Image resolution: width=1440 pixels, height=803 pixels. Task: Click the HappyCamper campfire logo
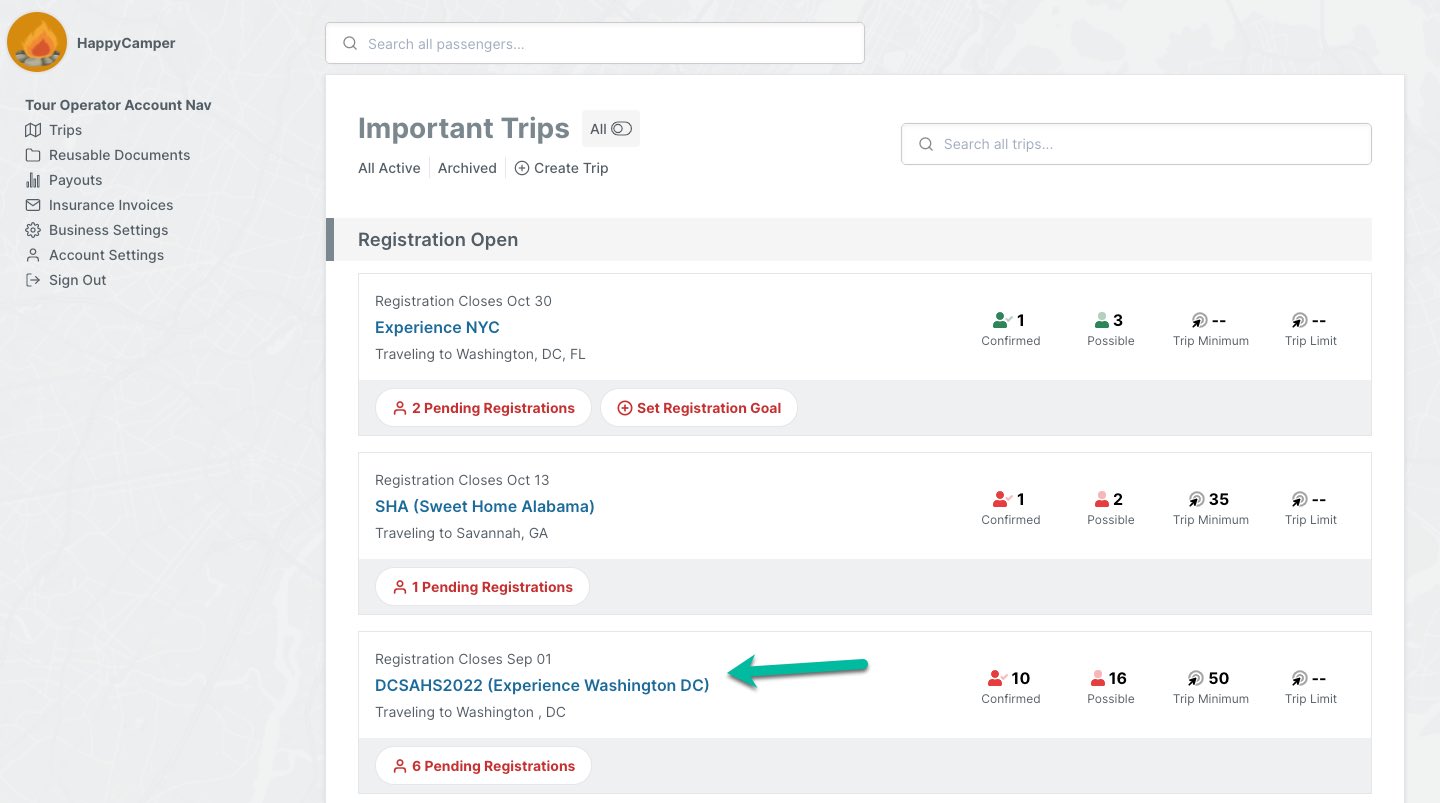coord(37,42)
